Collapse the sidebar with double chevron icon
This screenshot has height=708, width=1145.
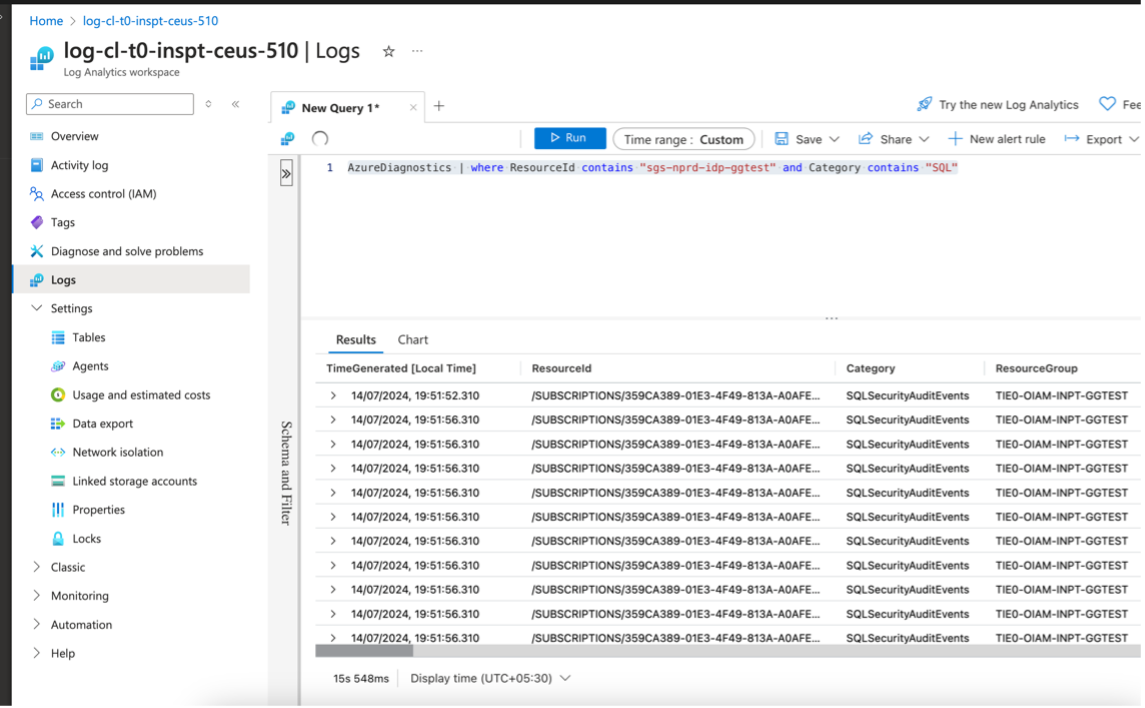pos(236,104)
